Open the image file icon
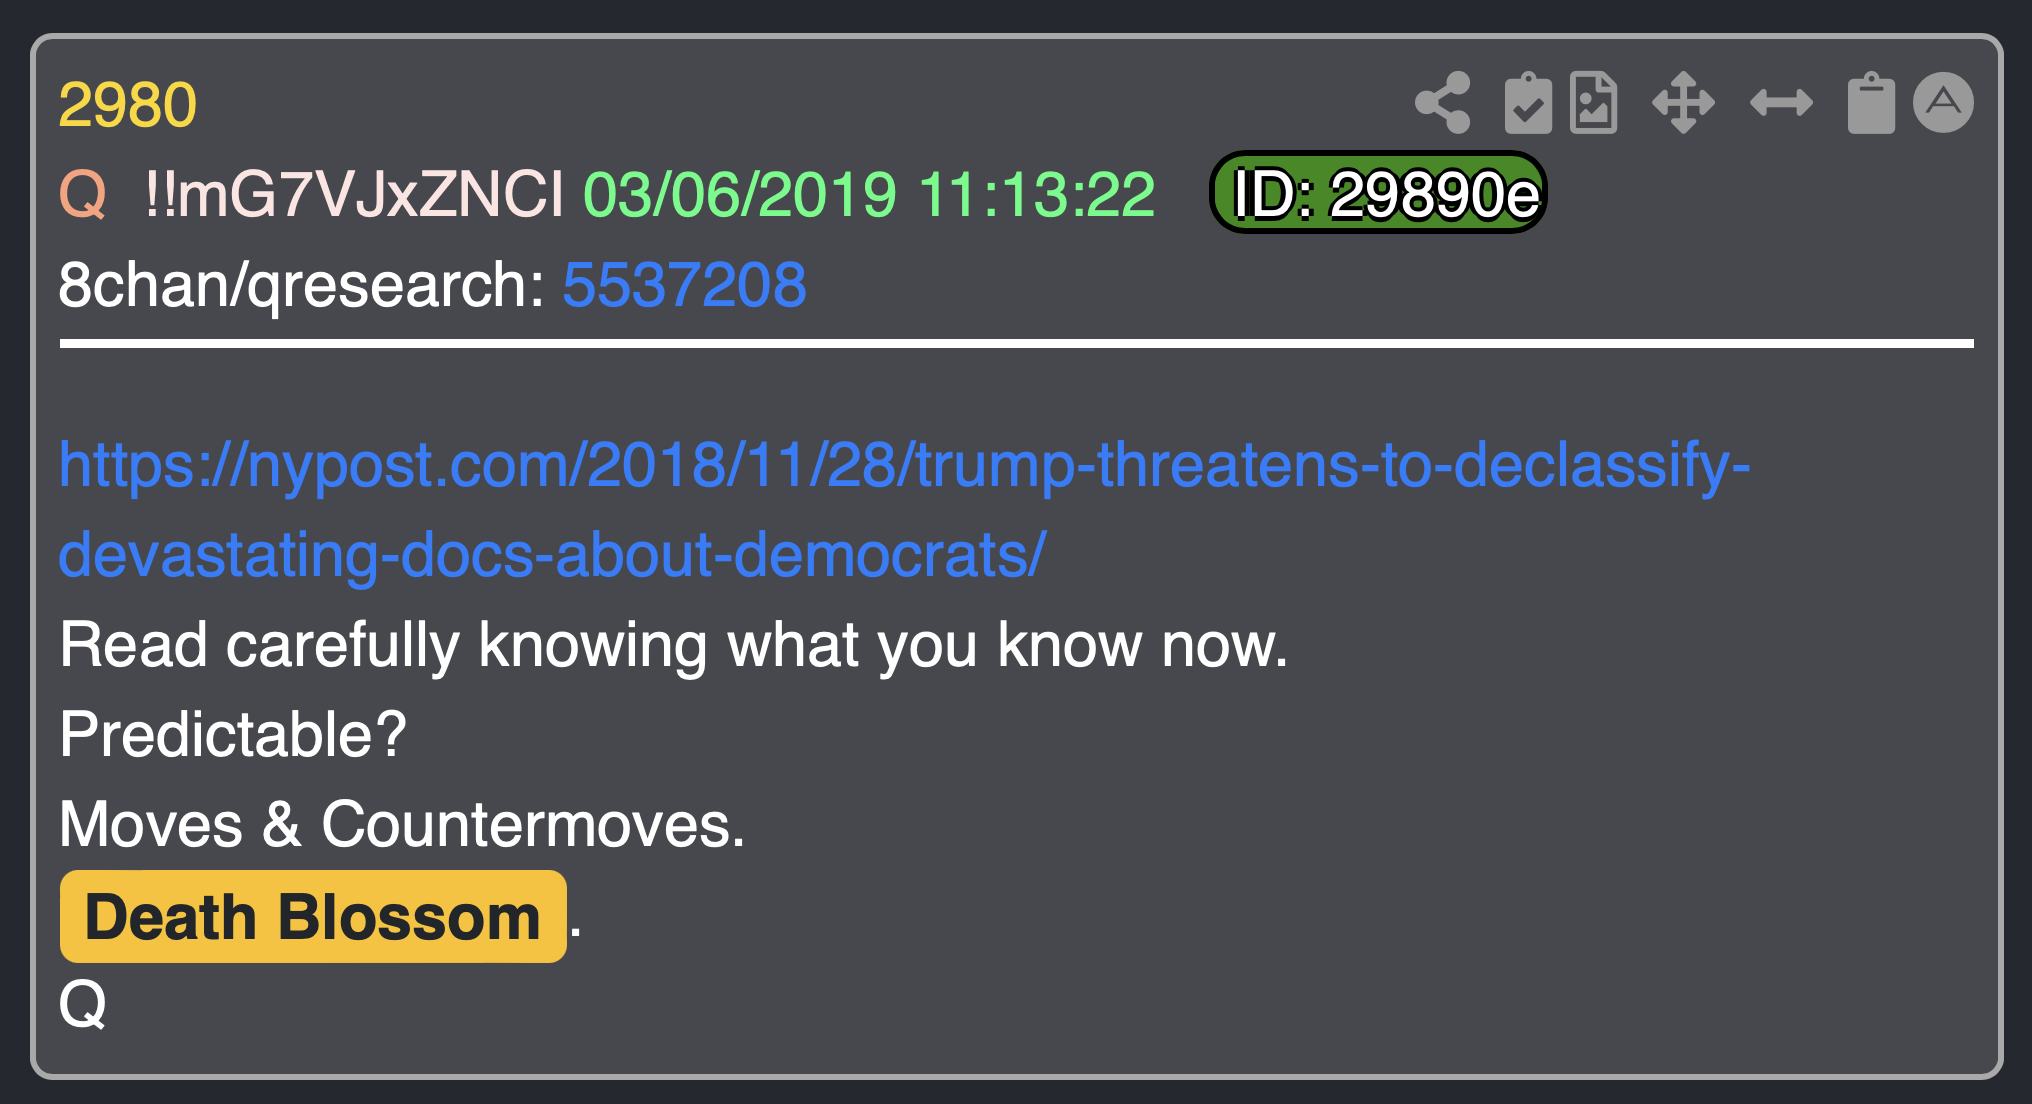The height and width of the screenshot is (1104, 2032). point(1594,103)
